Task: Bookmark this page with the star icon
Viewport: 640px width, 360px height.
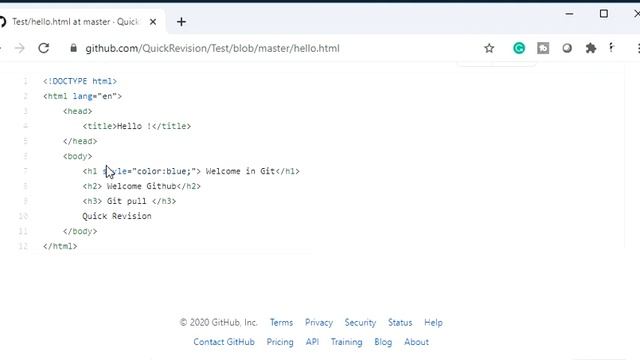Action: pyautogui.click(x=489, y=48)
